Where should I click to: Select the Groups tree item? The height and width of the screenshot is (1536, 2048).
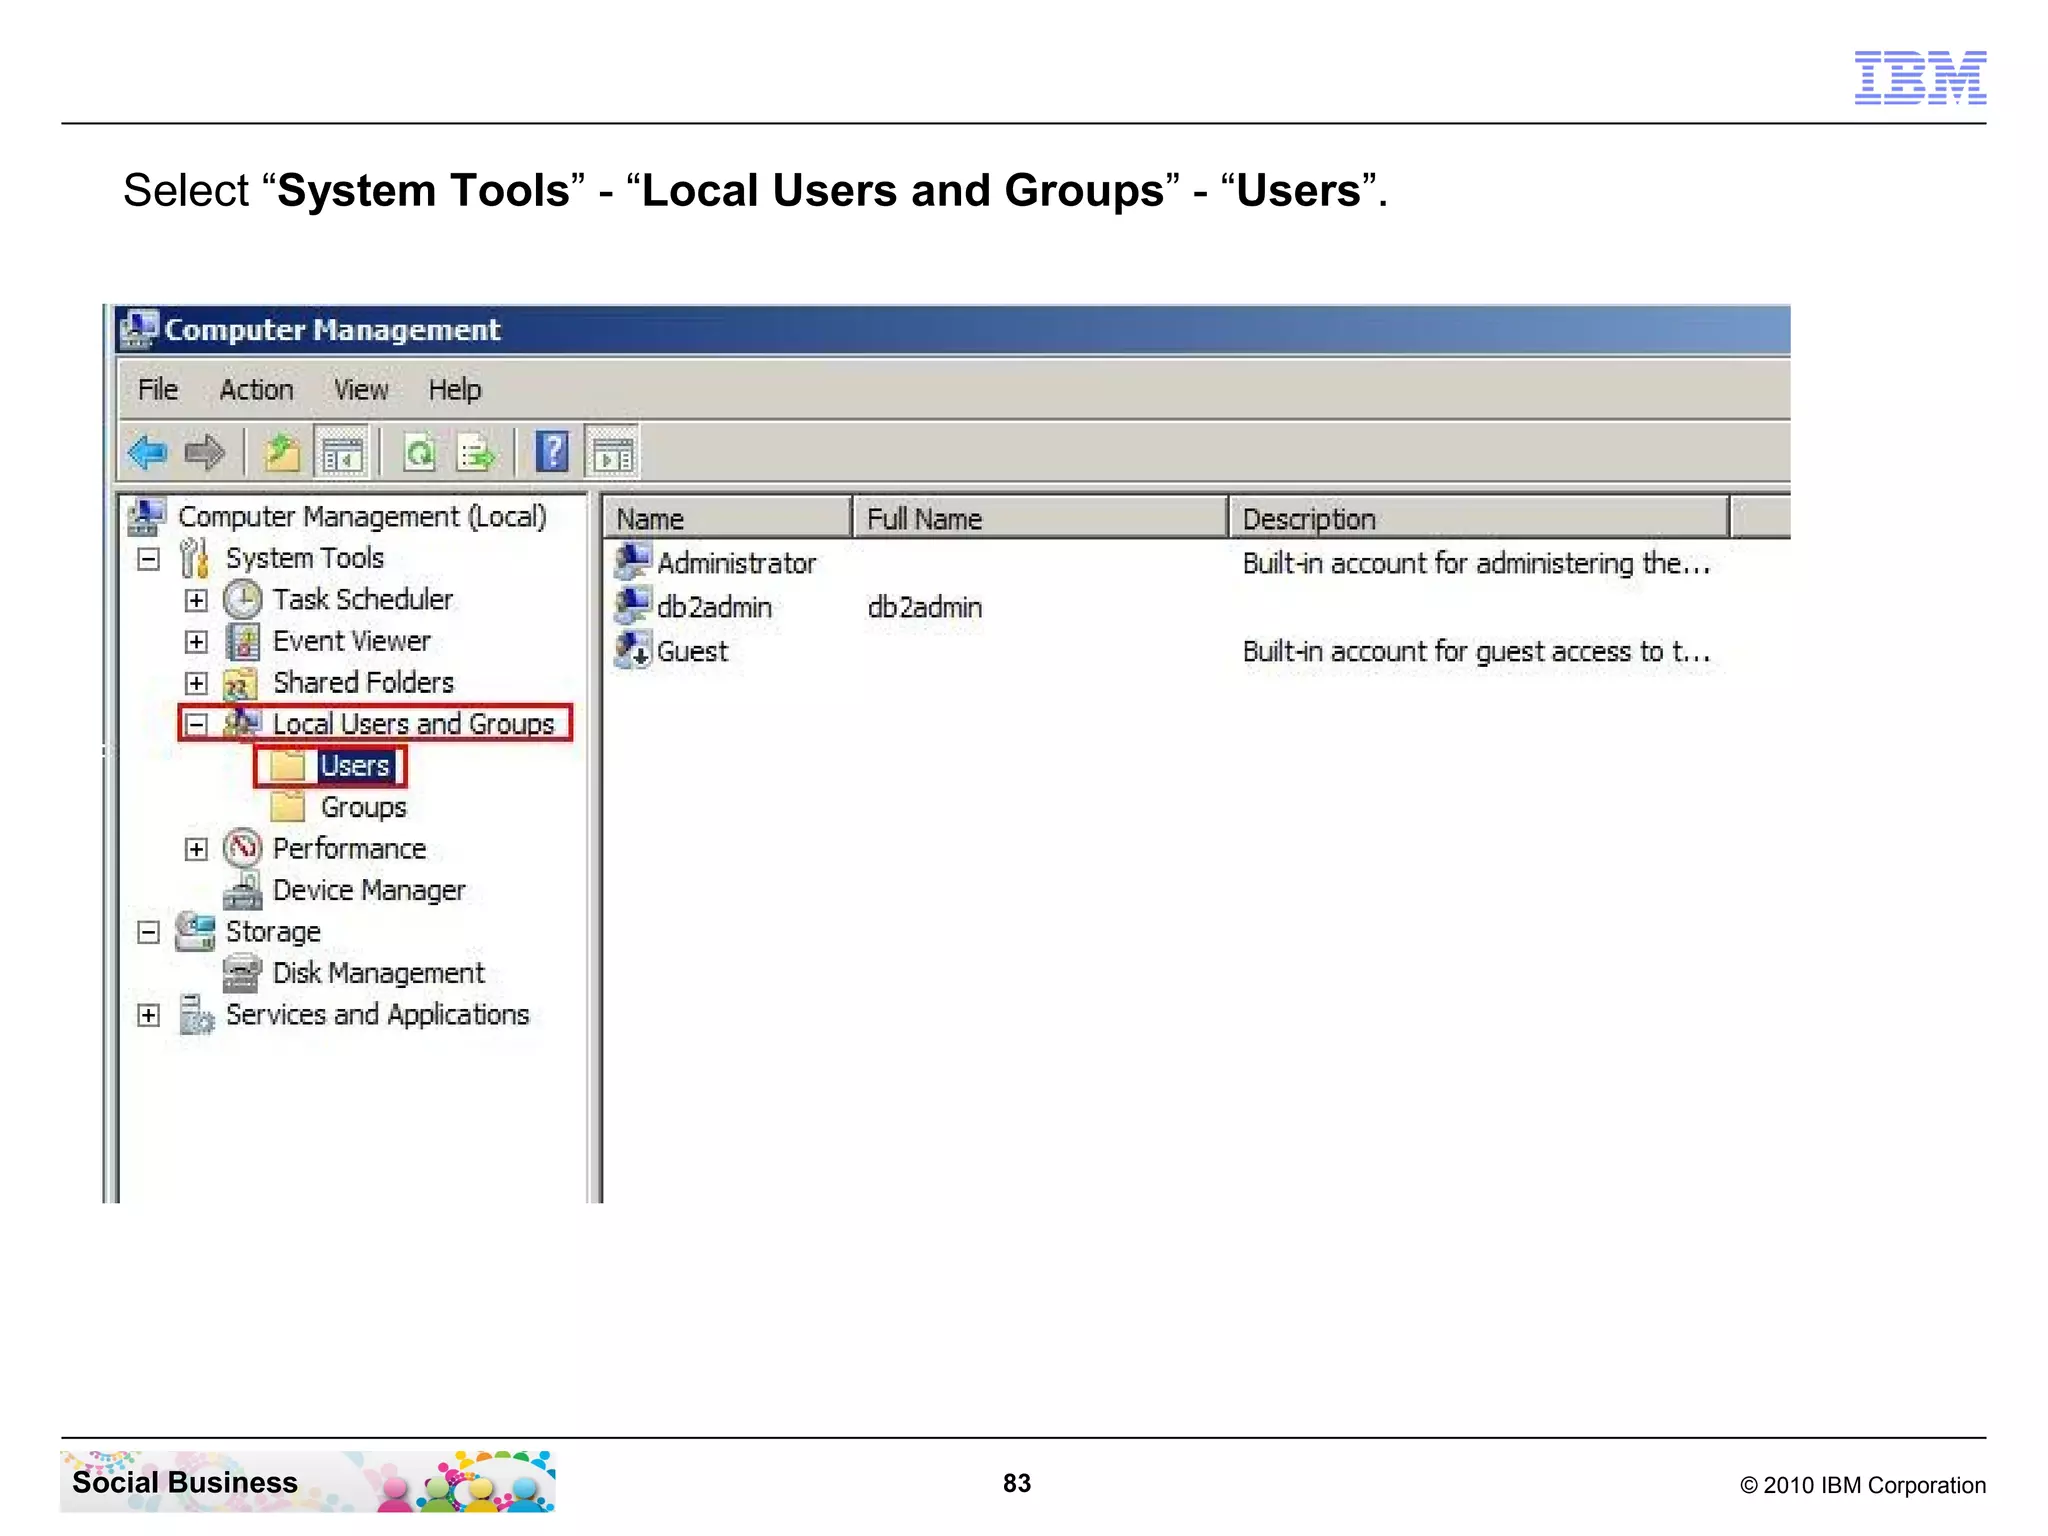coord(364,807)
